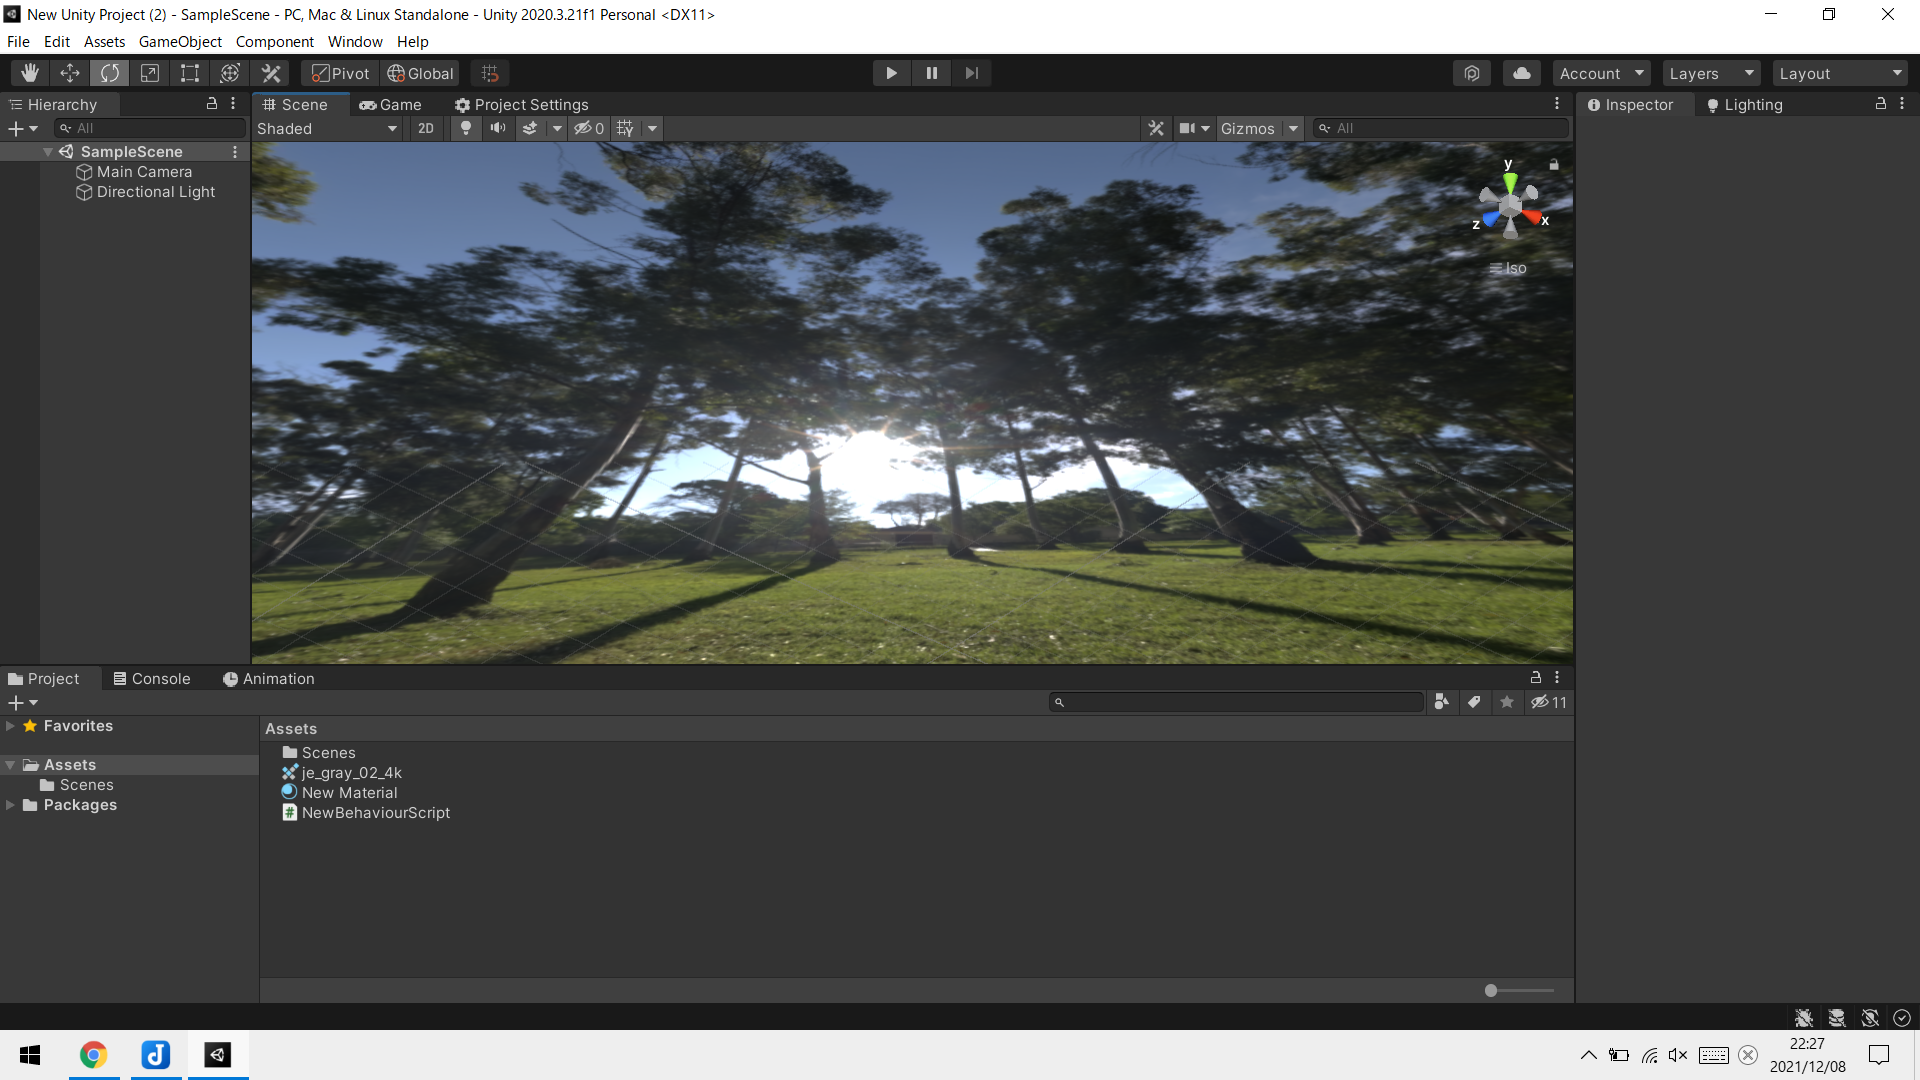Select Main Camera in Hierarchy
The height and width of the screenshot is (1080, 1920).
(x=144, y=172)
